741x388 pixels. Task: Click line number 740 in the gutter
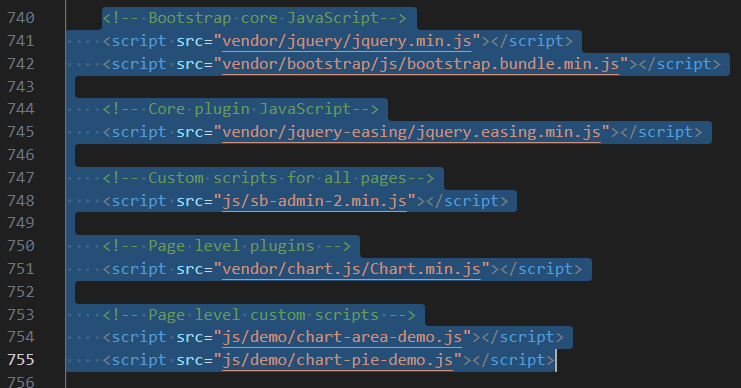[x=21, y=18]
